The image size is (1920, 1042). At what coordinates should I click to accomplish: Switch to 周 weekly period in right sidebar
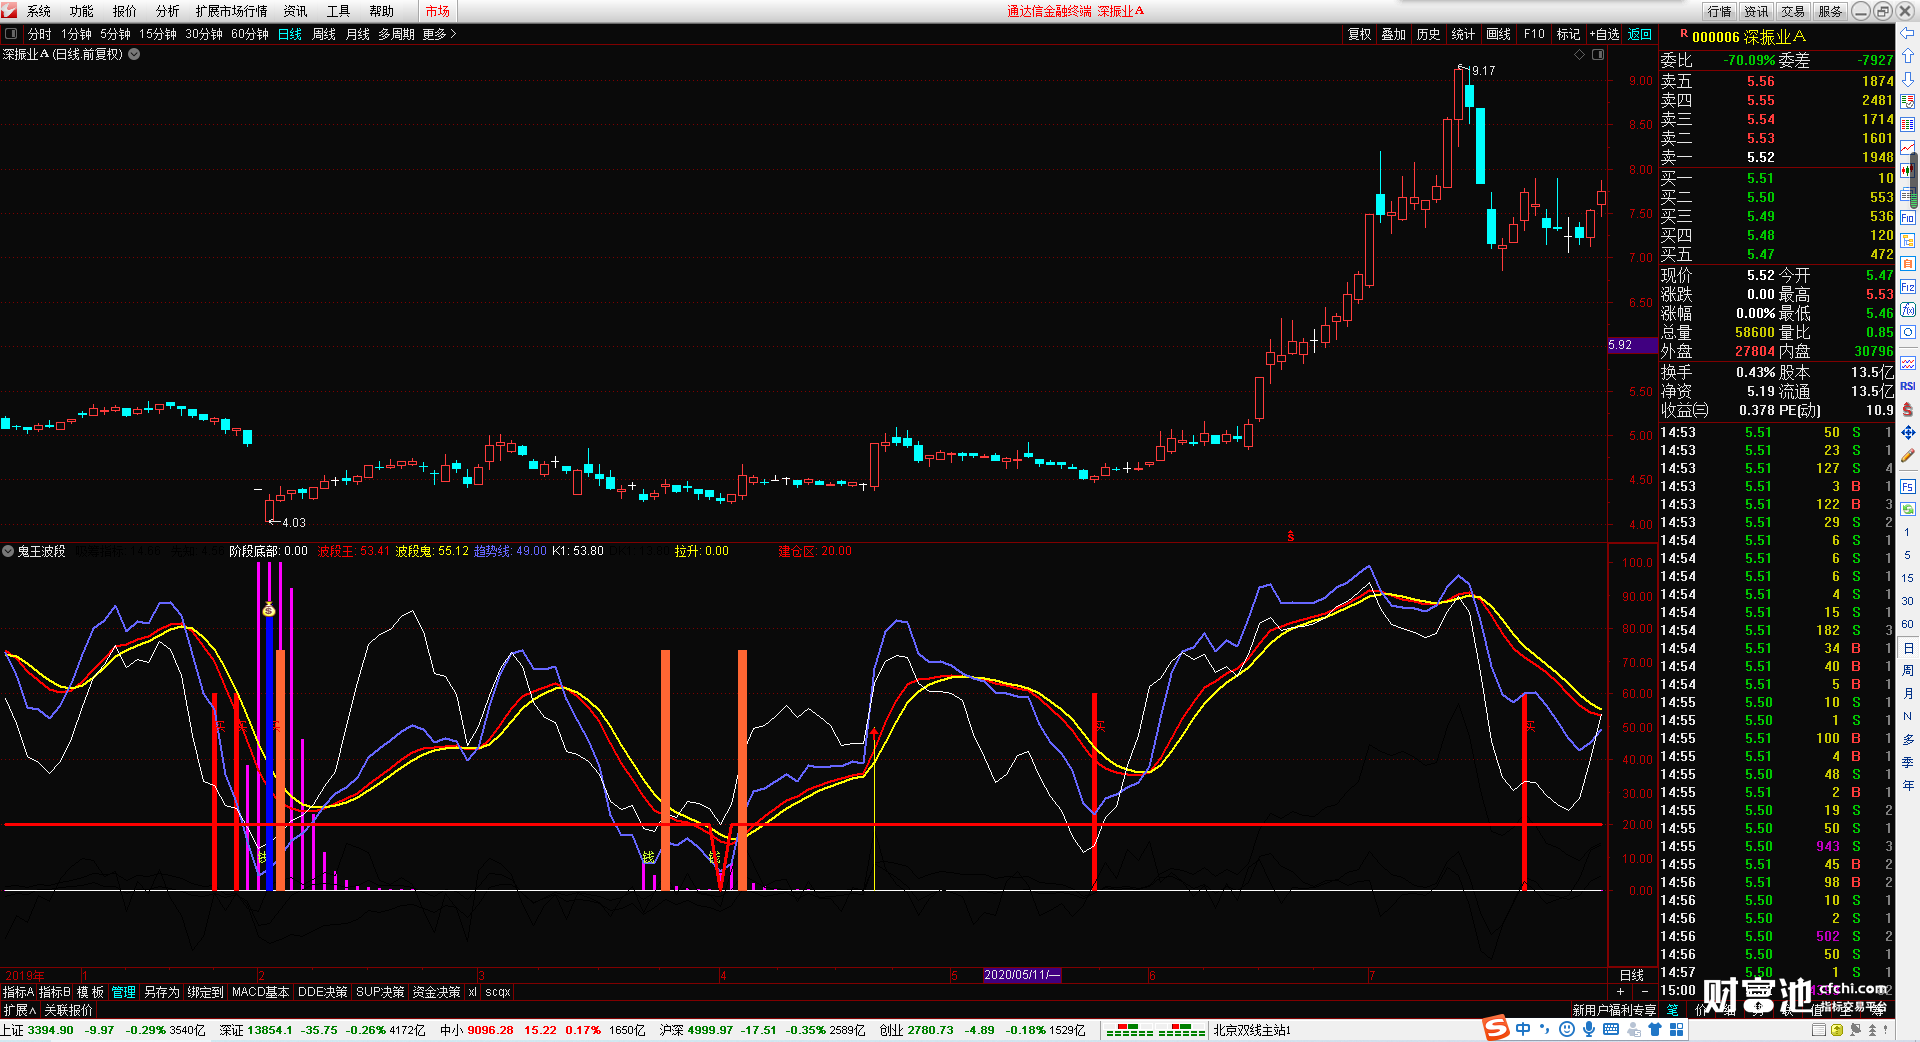coord(1907,670)
